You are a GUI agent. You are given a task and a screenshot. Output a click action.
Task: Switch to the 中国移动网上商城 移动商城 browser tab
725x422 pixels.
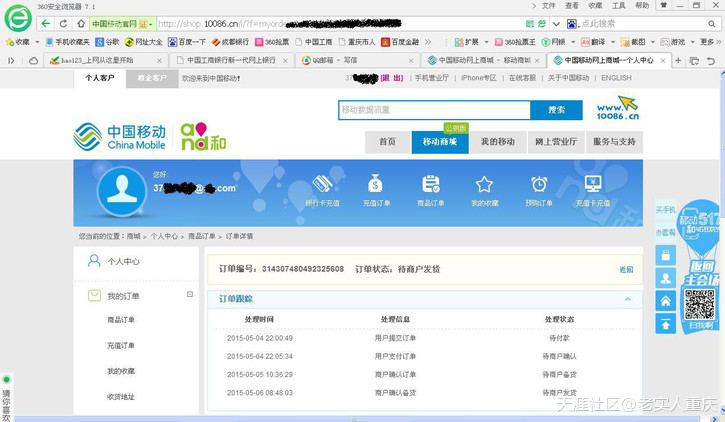pyautogui.click(x=483, y=61)
